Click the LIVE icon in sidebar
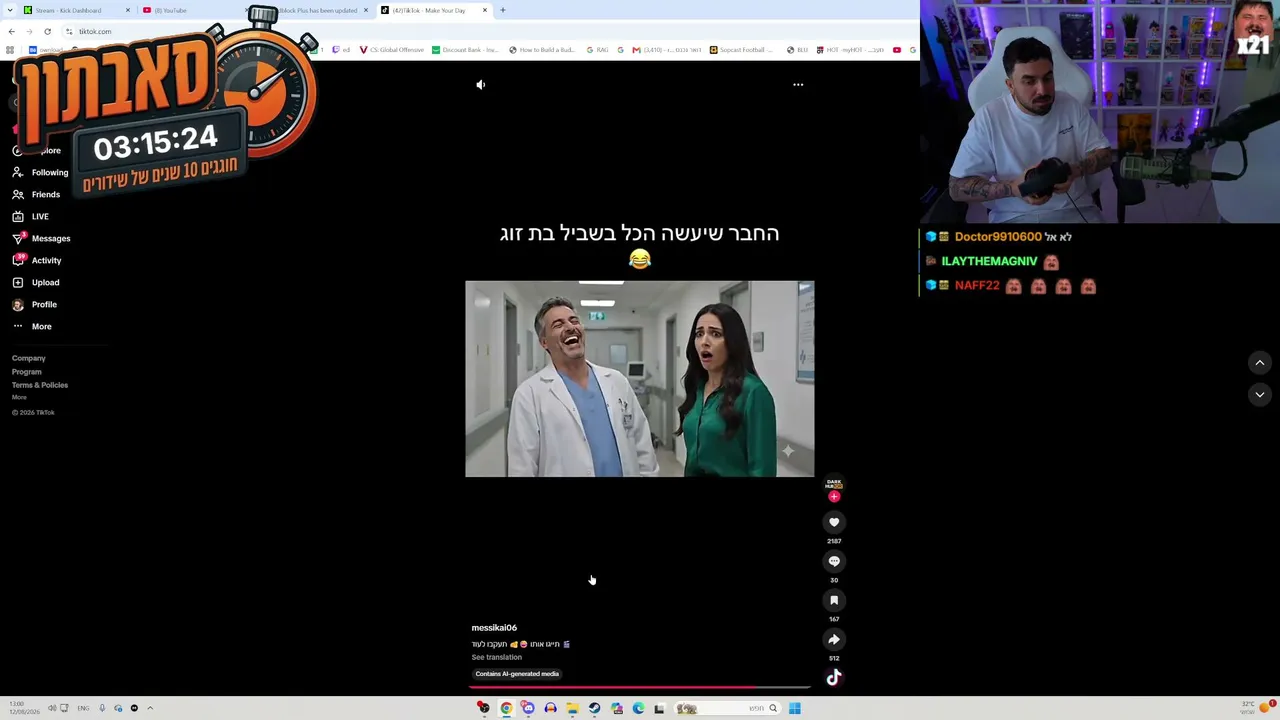Viewport: 1280px width, 720px height. coord(18,216)
